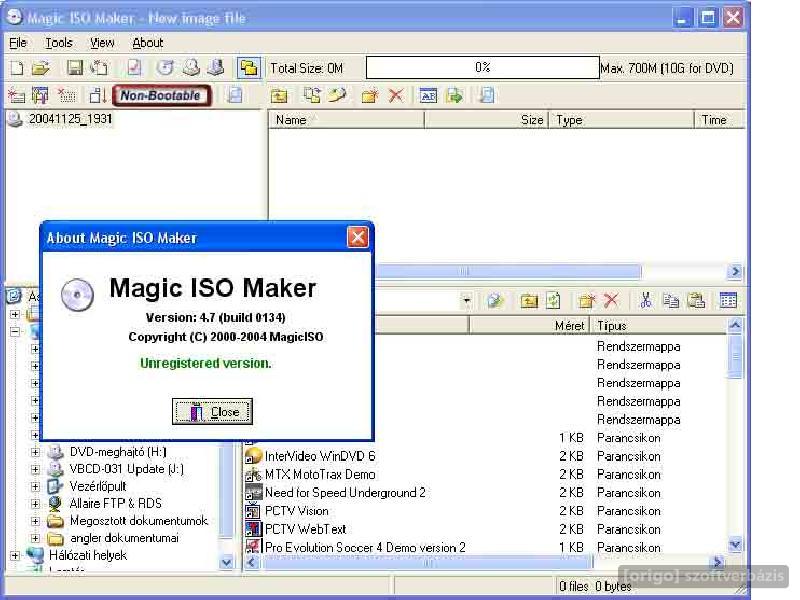
Task: Click the refresh page icon in explorer toolbar
Action: click(x=554, y=301)
